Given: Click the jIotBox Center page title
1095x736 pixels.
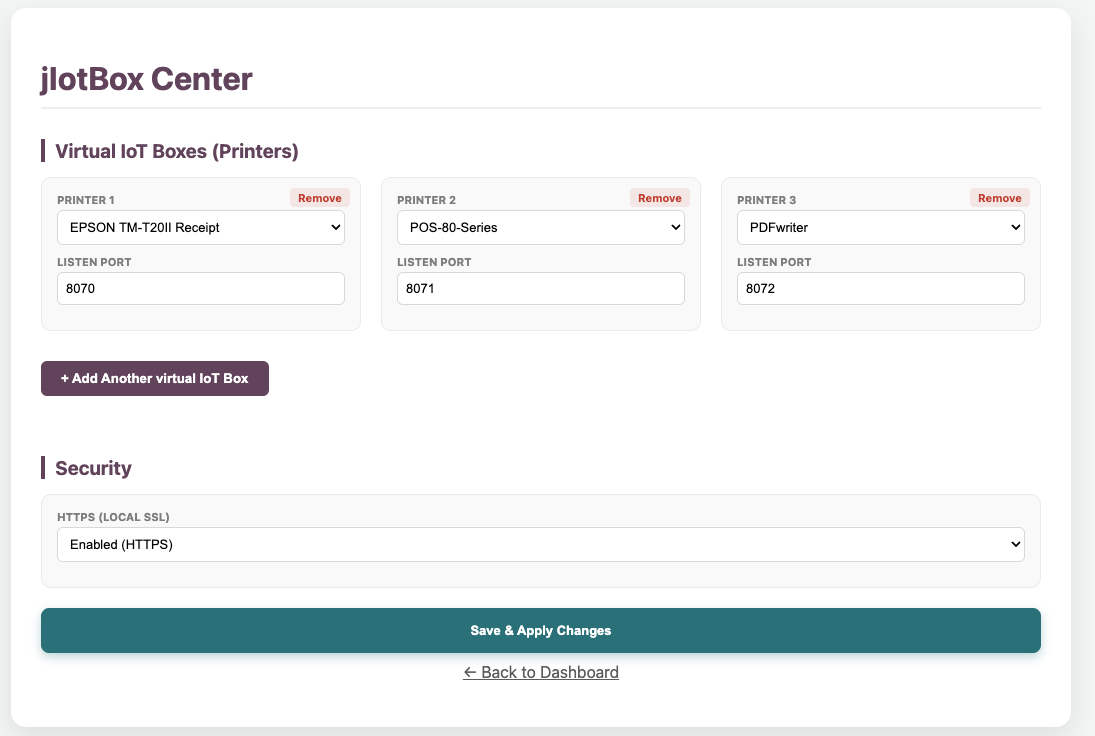Looking at the screenshot, I should [x=147, y=79].
